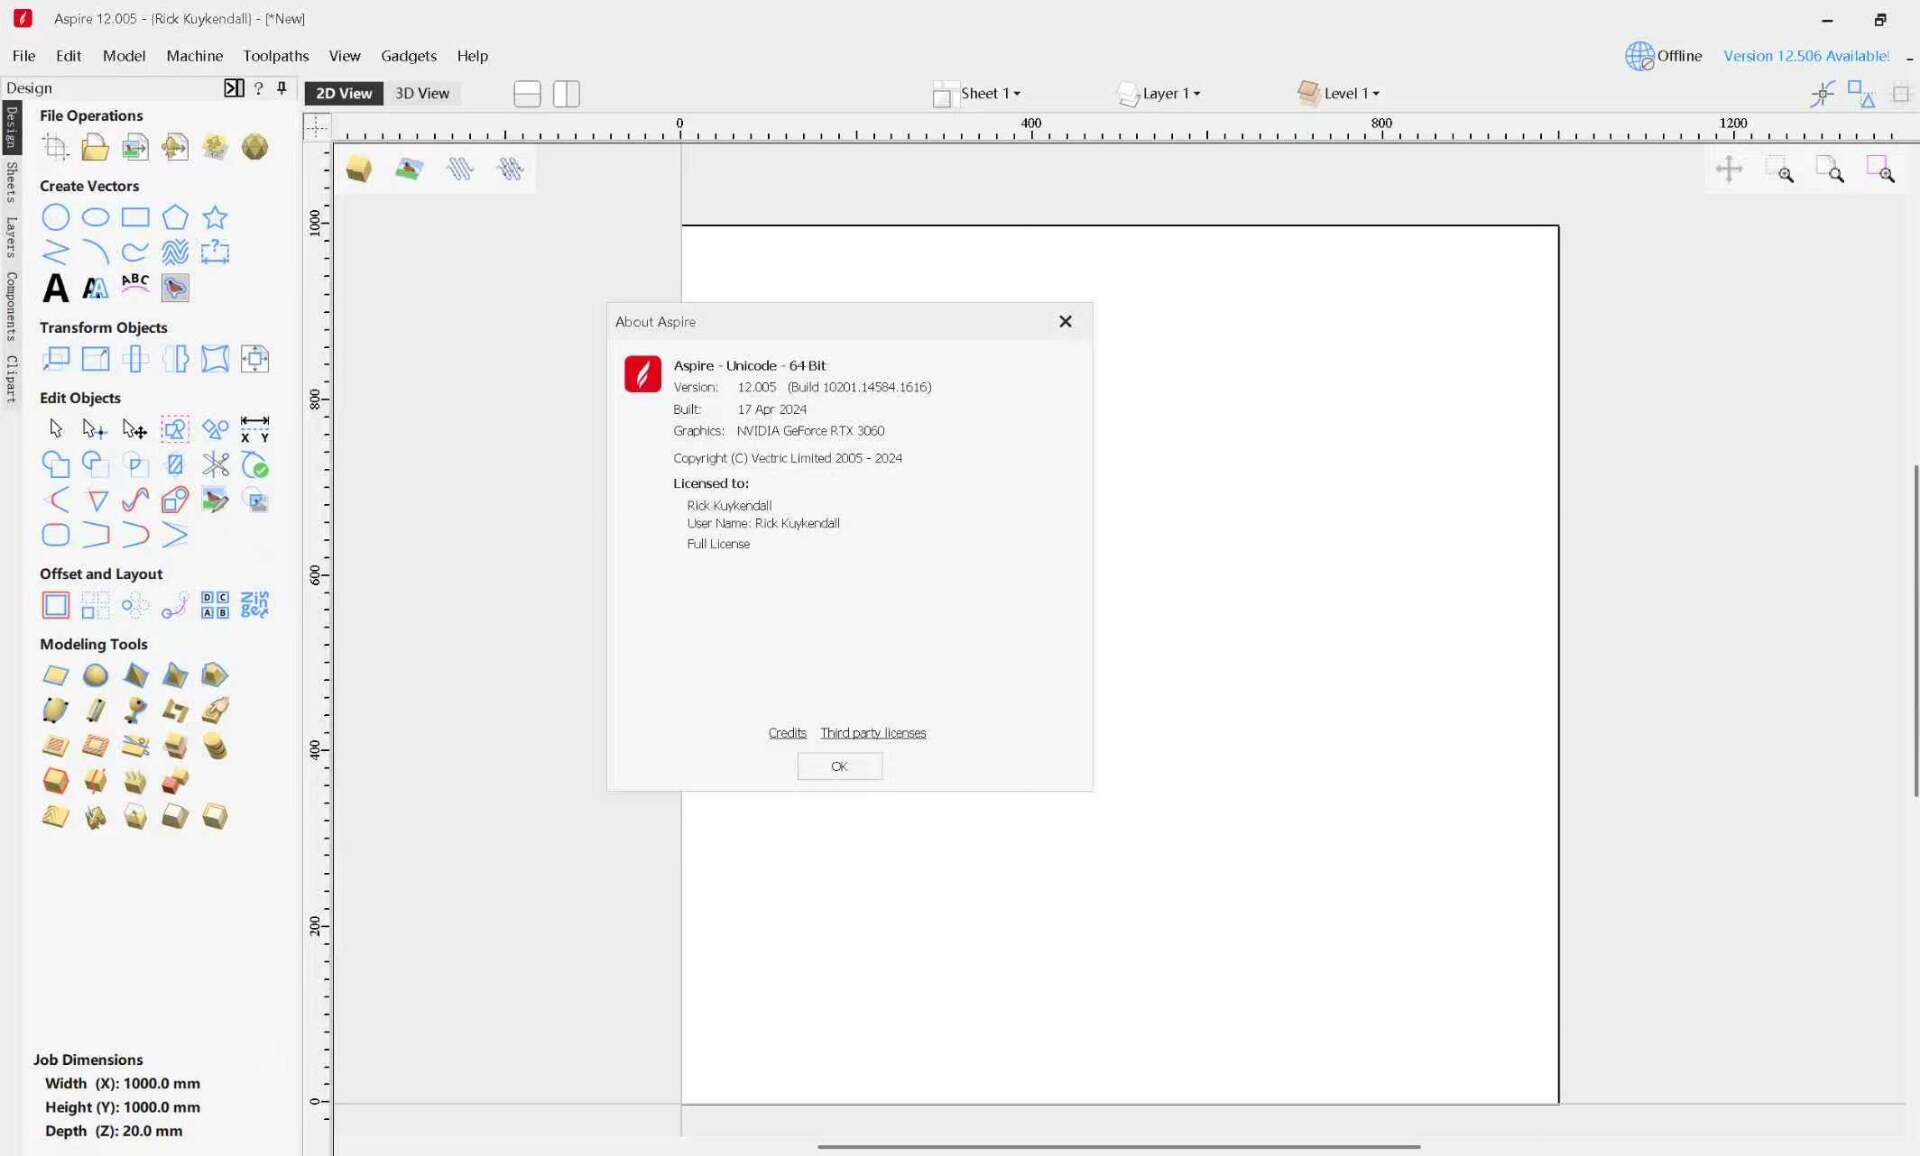
Task: Close the About Aspire dialog
Action: pyautogui.click(x=1065, y=321)
